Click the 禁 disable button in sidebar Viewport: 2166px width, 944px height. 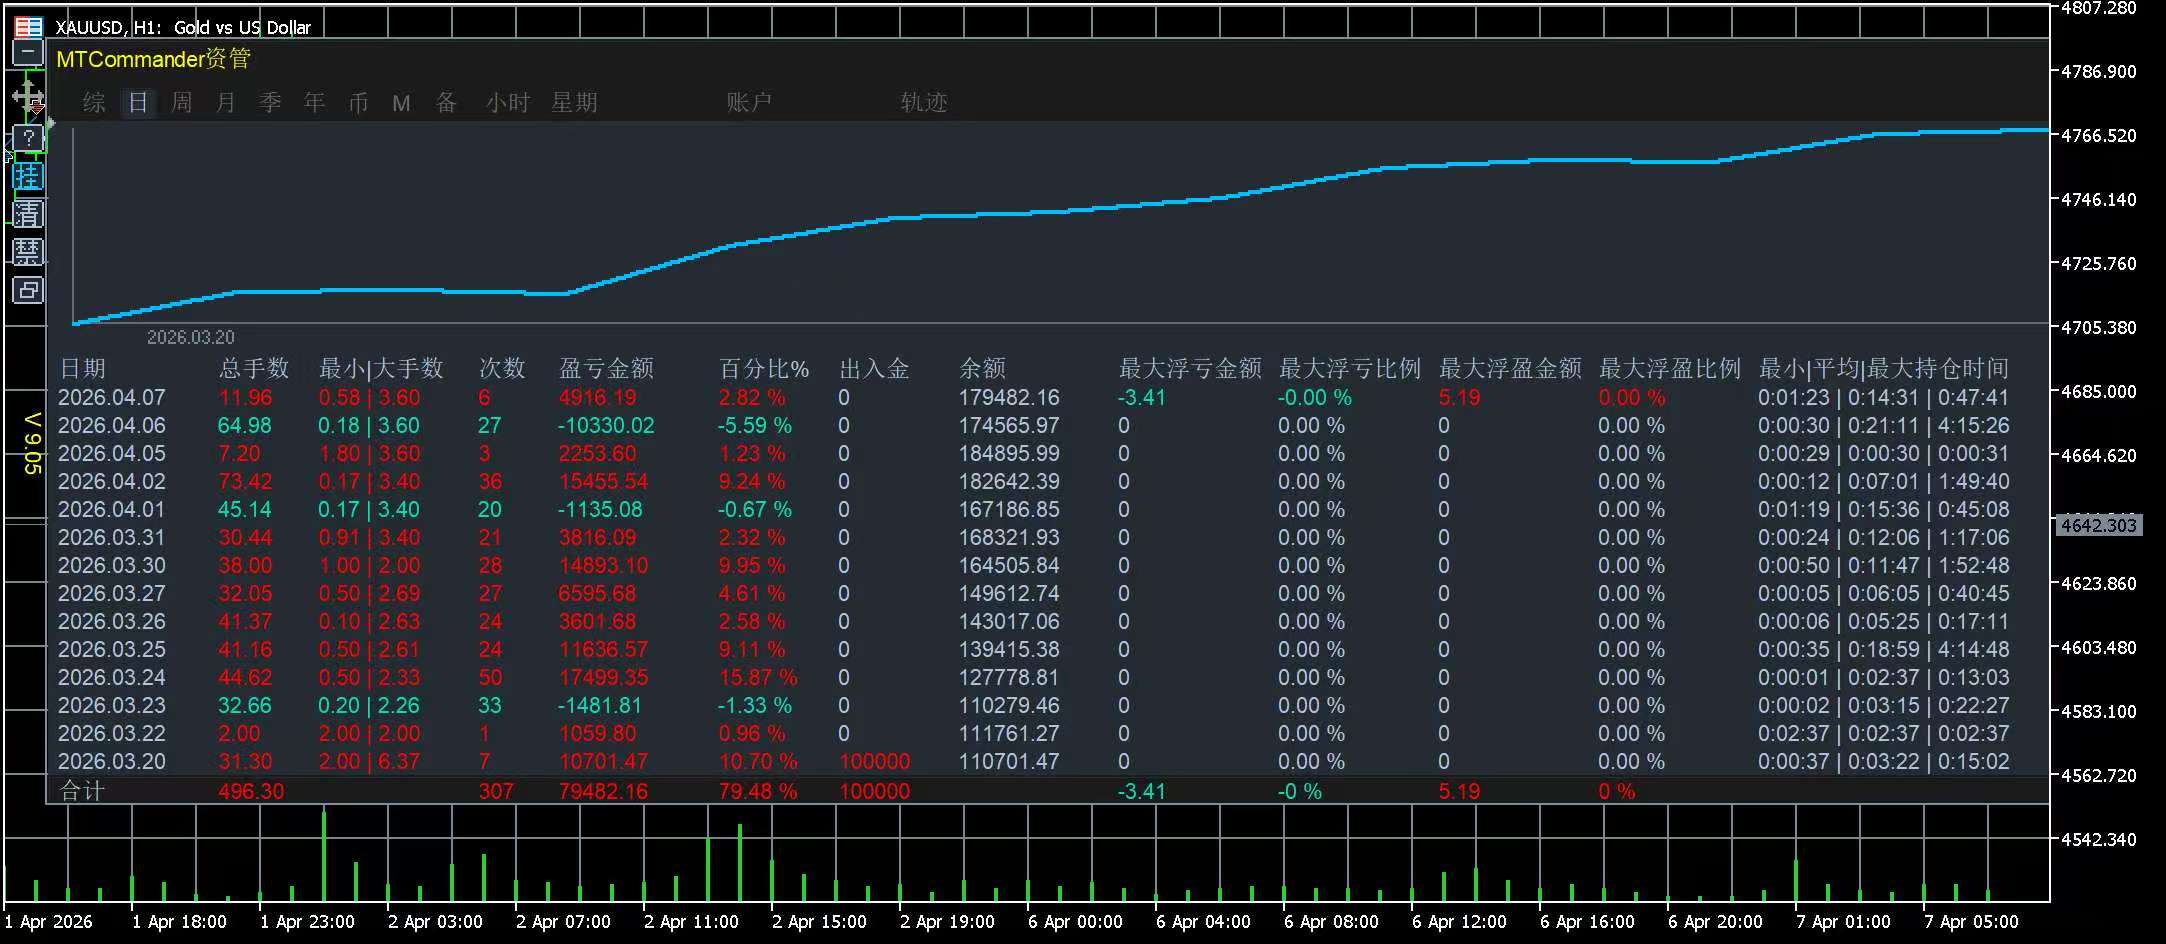click(28, 252)
